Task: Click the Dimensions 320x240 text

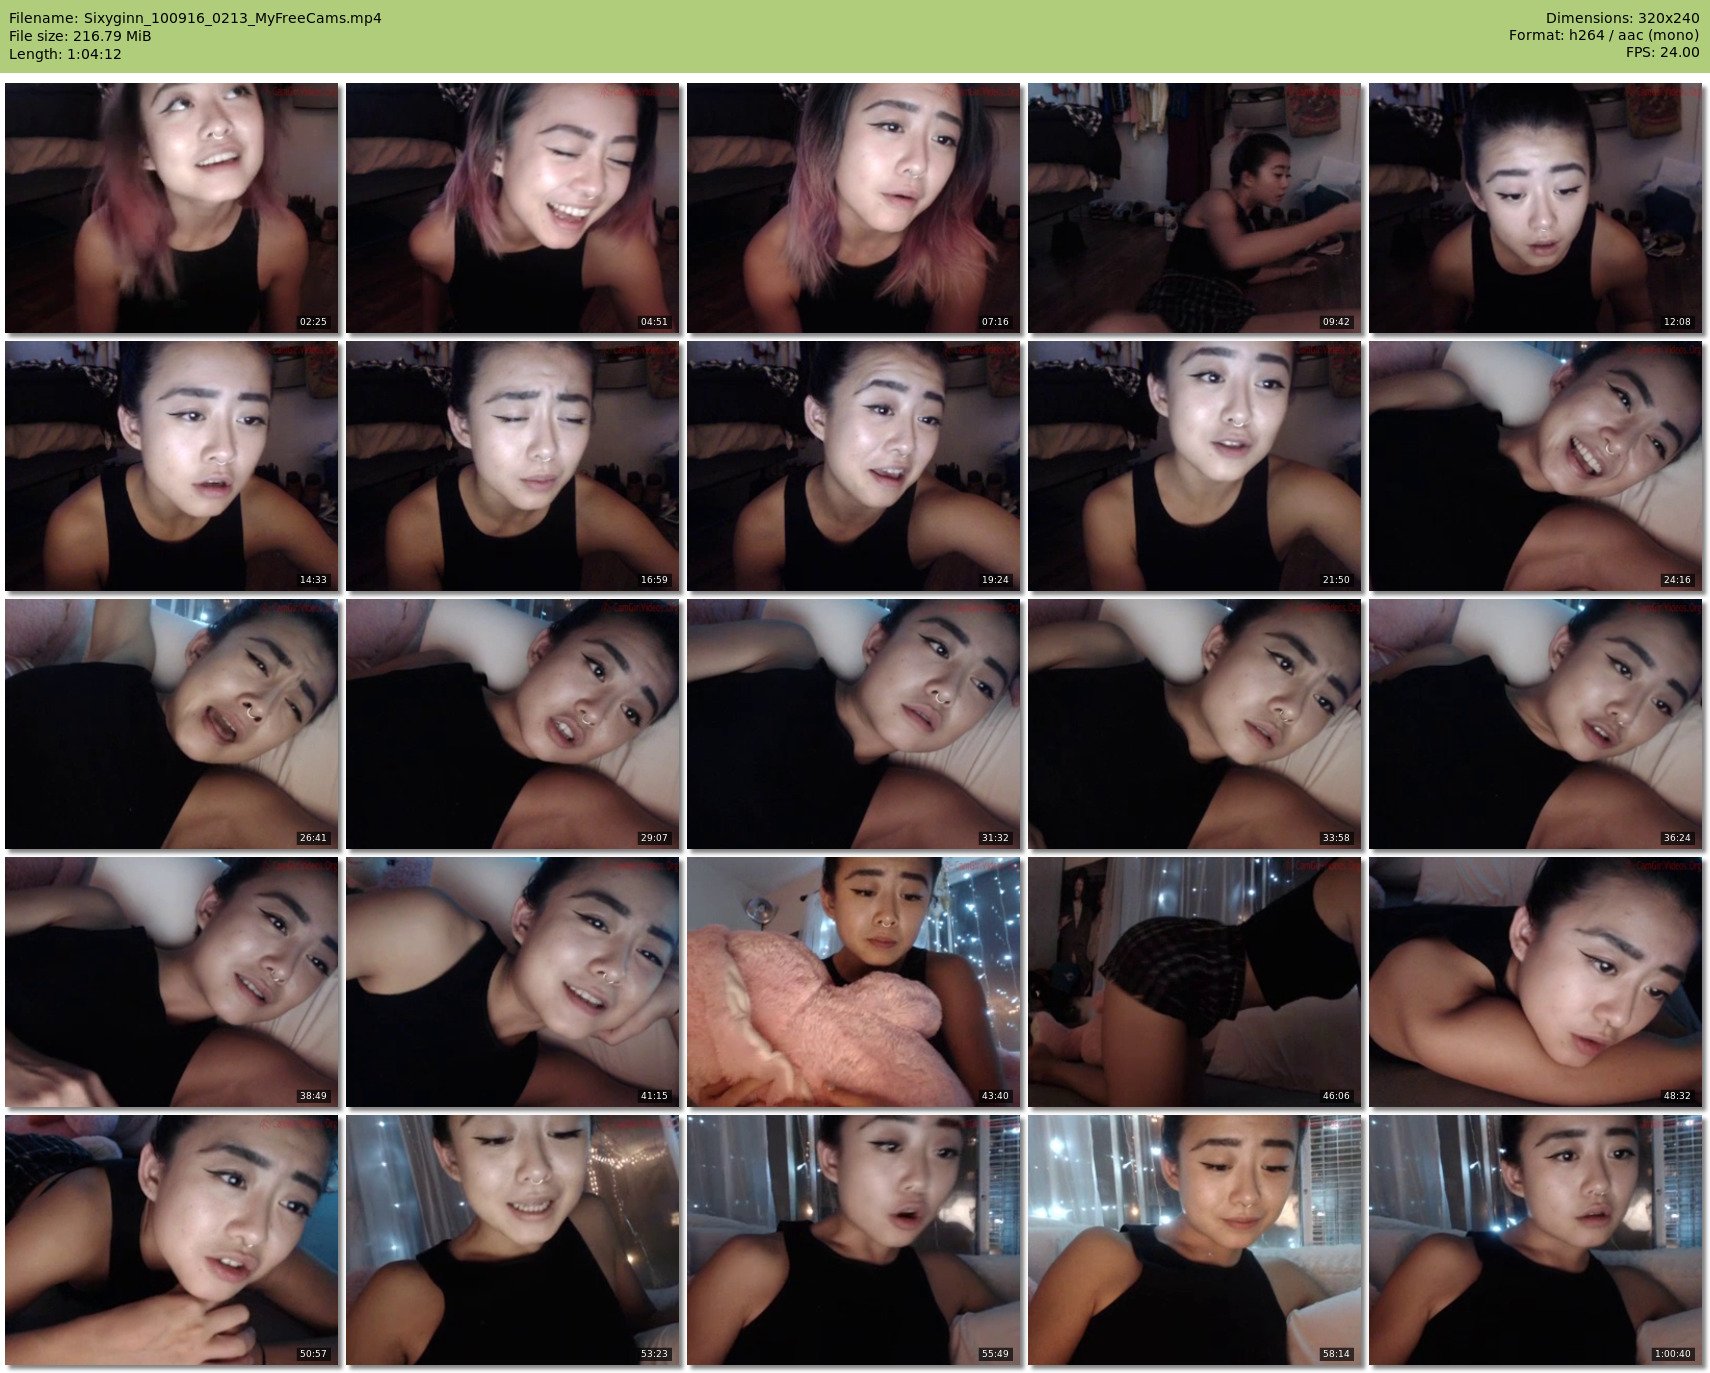Action: 1622,18
